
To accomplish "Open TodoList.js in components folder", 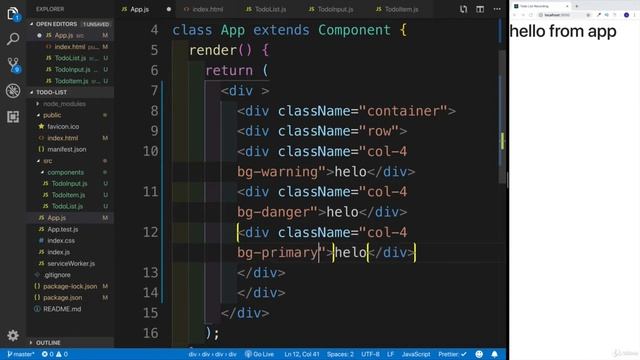I will (x=67, y=207).
